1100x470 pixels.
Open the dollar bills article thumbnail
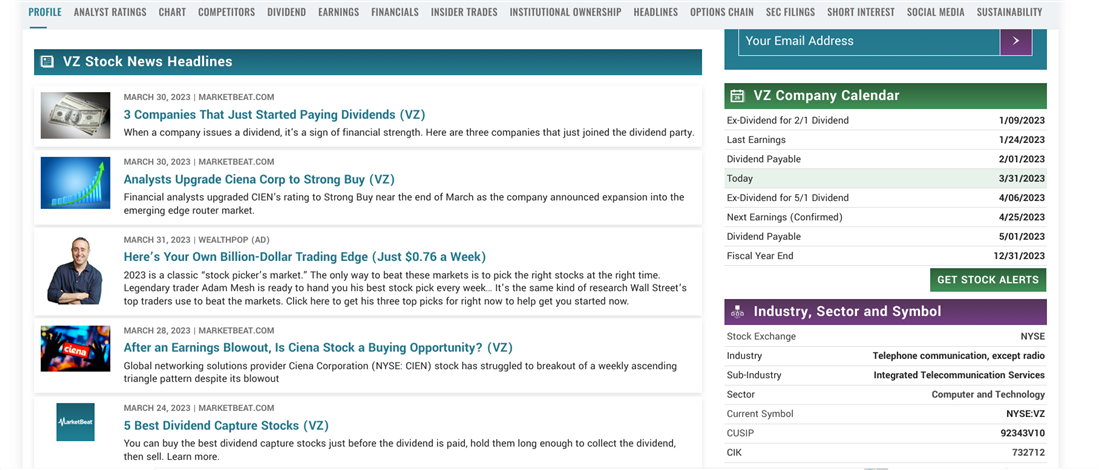tap(75, 115)
